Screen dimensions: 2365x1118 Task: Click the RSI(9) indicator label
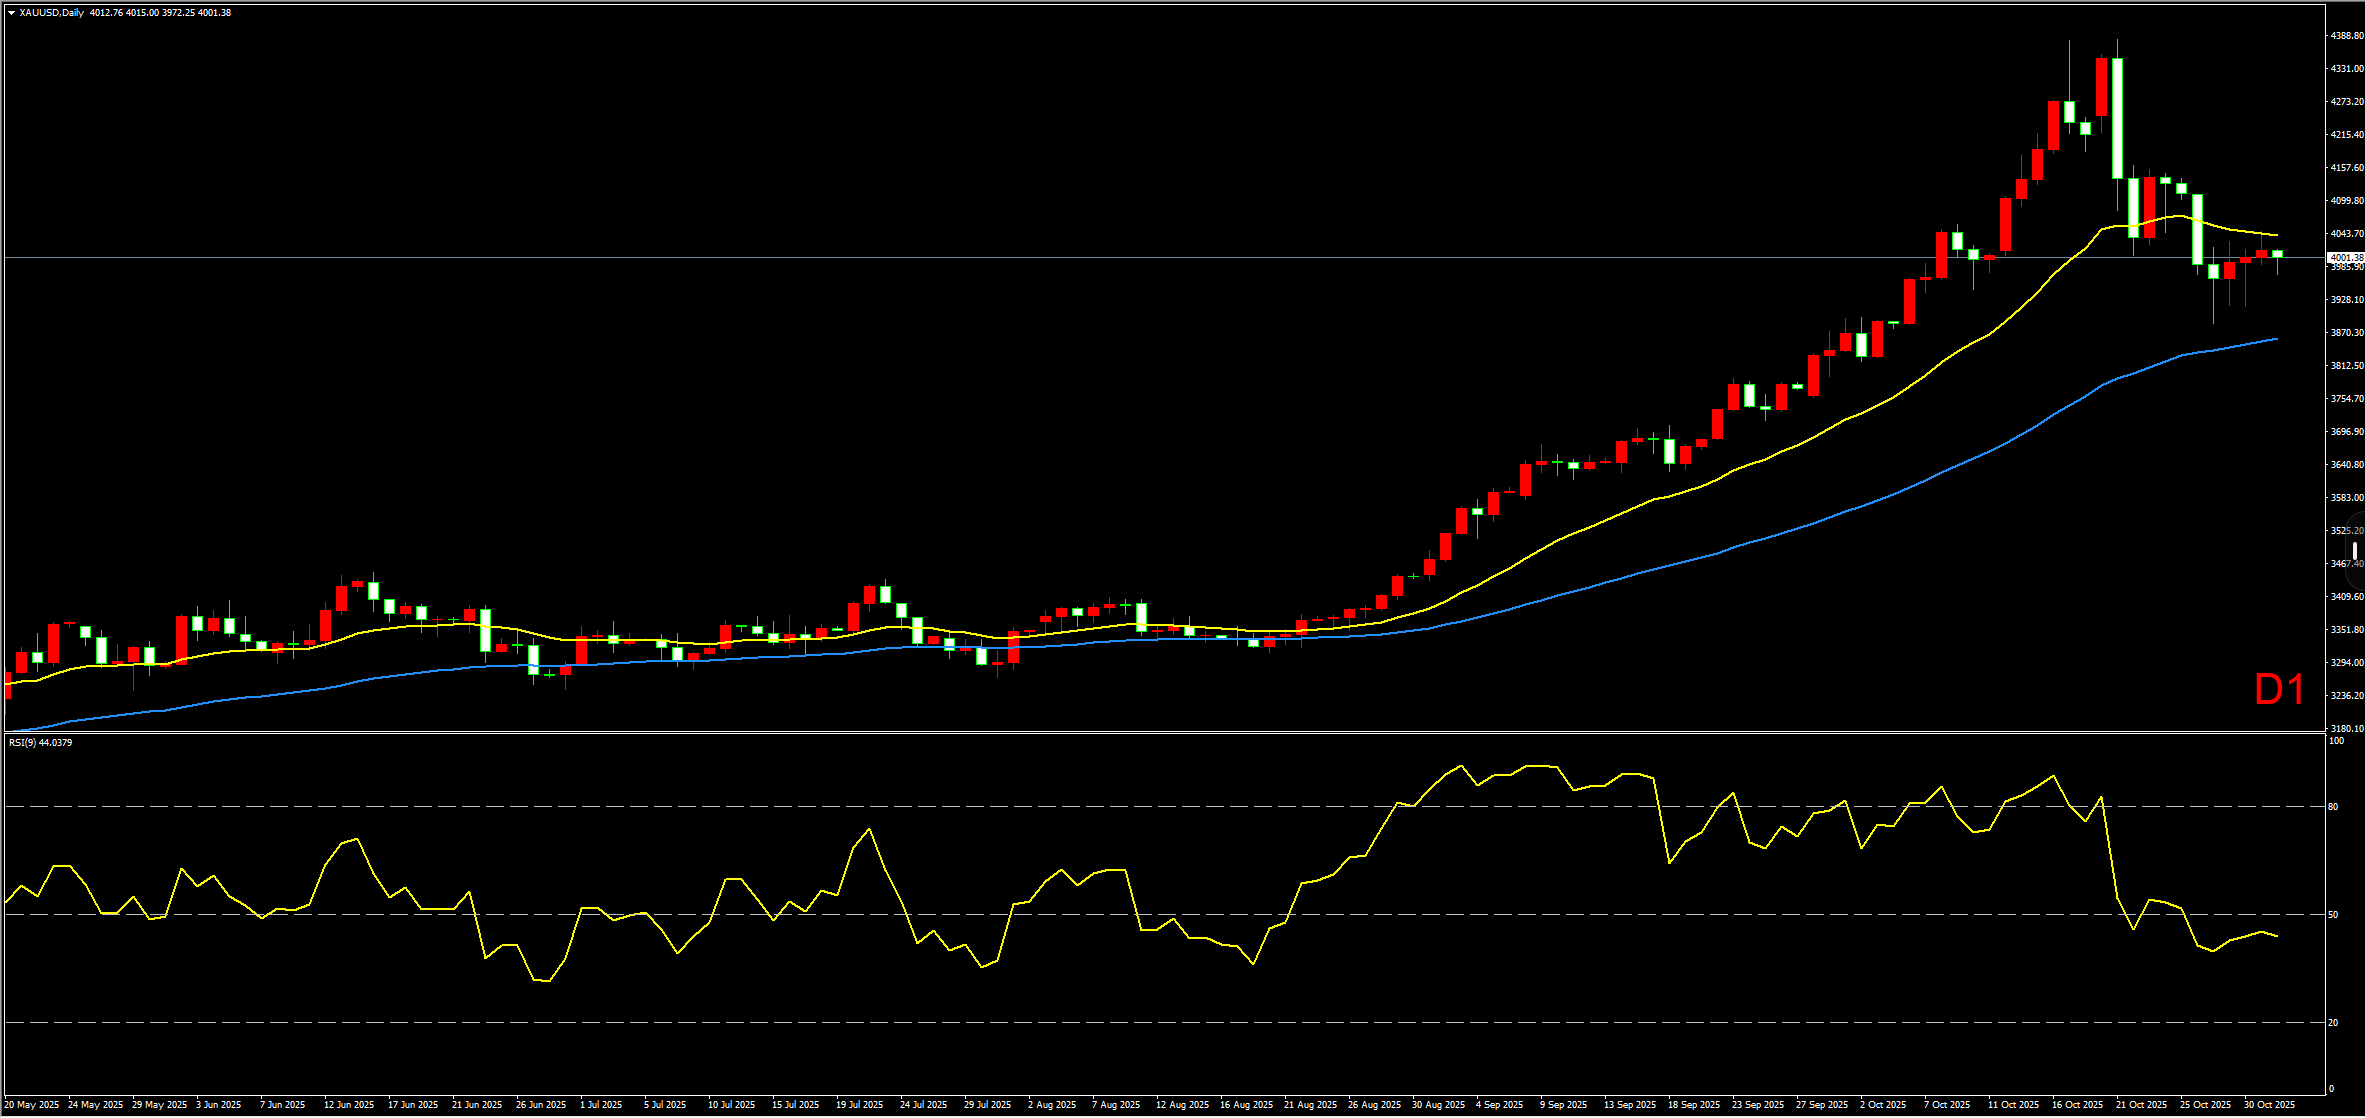coord(40,743)
